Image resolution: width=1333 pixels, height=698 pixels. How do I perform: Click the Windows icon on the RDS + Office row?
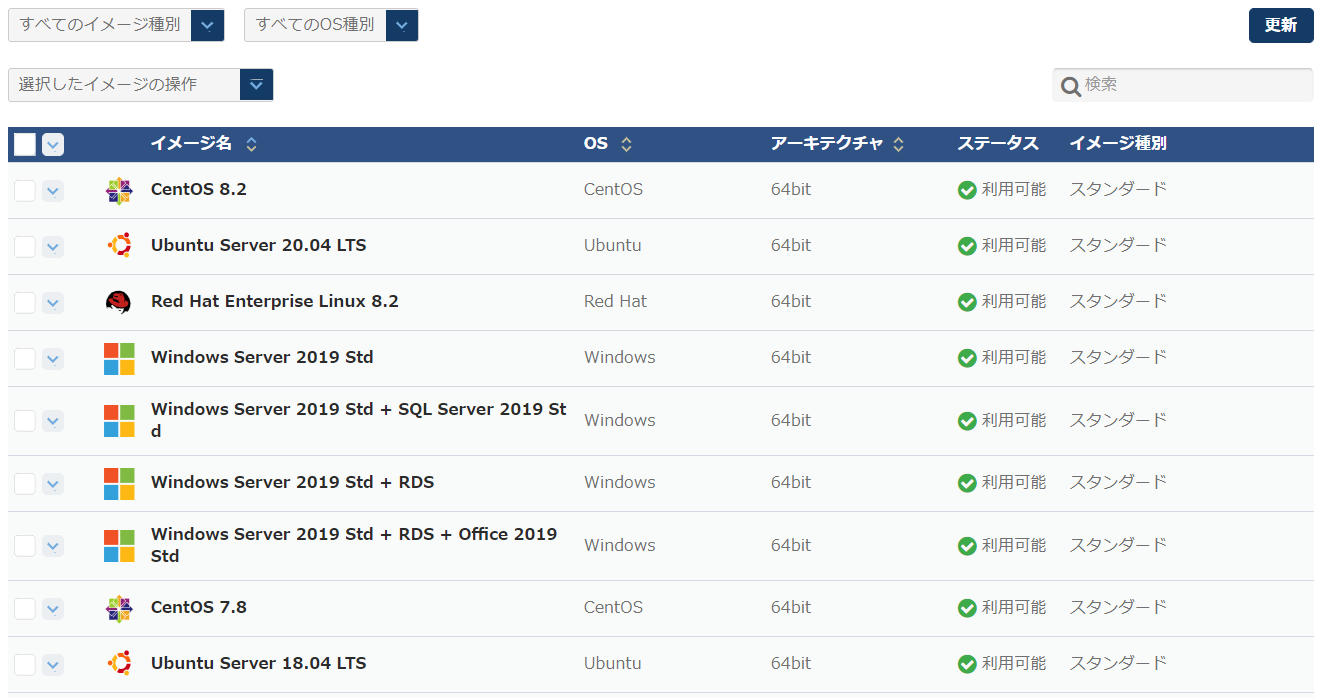coord(119,545)
